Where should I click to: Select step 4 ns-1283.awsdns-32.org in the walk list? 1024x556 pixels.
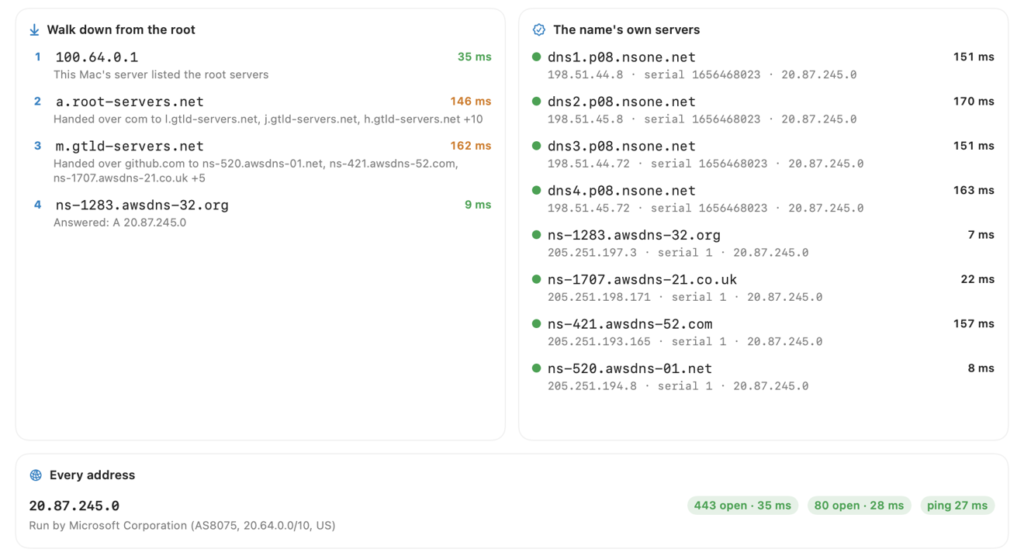[x=142, y=205]
